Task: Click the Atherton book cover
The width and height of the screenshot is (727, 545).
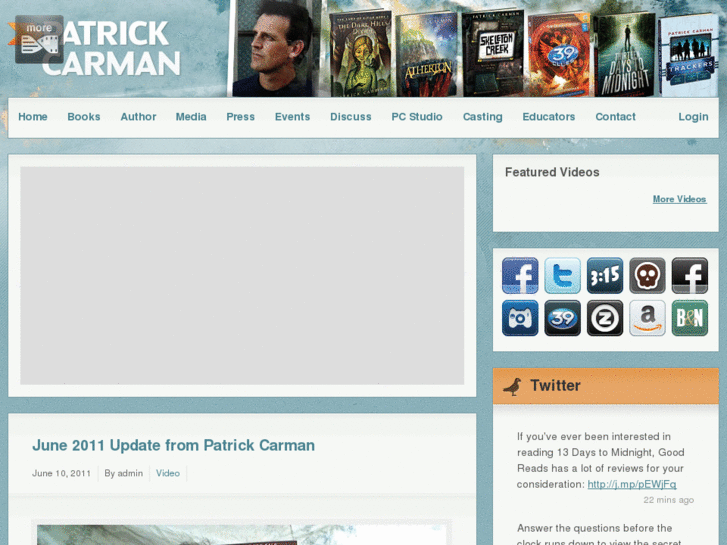Action: pos(427,55)
